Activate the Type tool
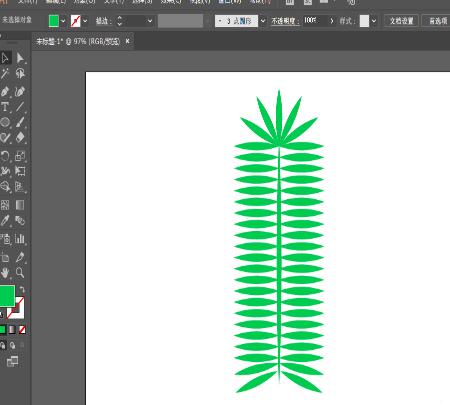 point(5,107)
